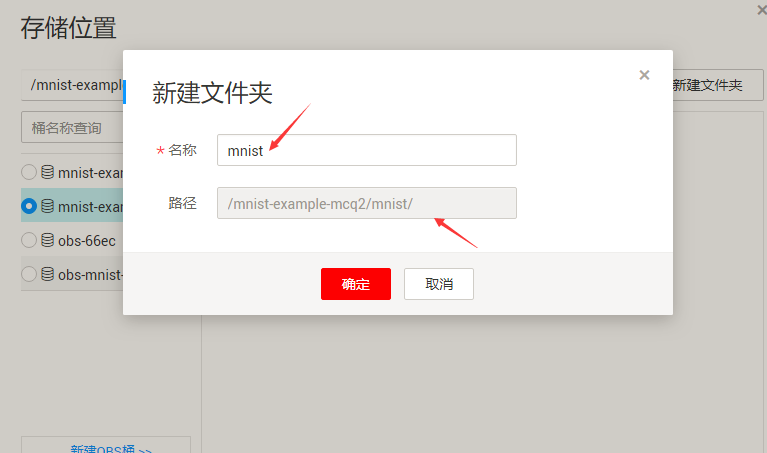Click the 桶名称查询 search box

72,127
